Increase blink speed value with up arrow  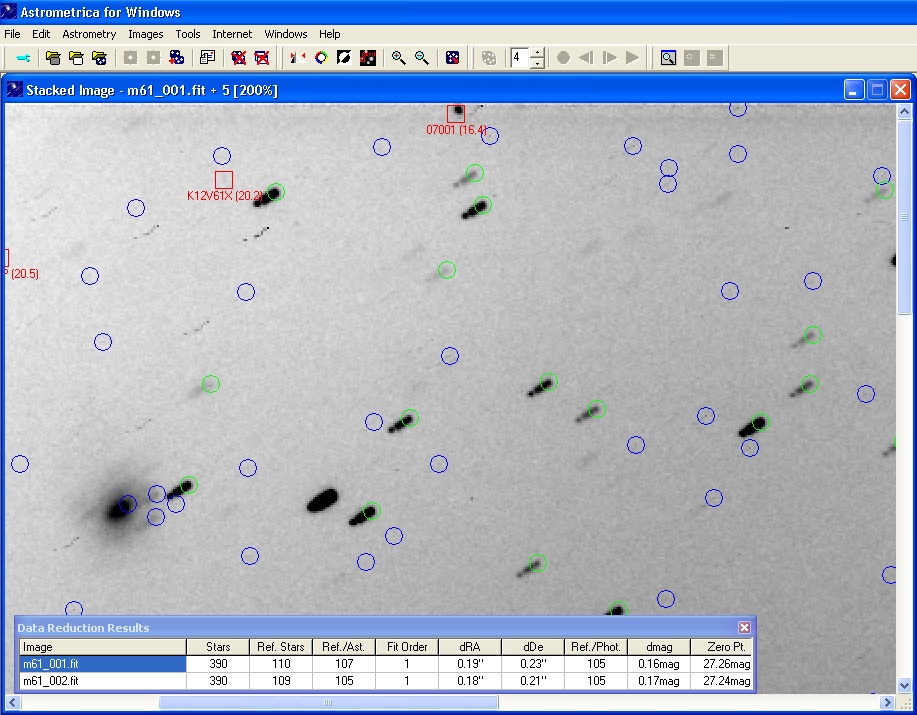(537, 53)
